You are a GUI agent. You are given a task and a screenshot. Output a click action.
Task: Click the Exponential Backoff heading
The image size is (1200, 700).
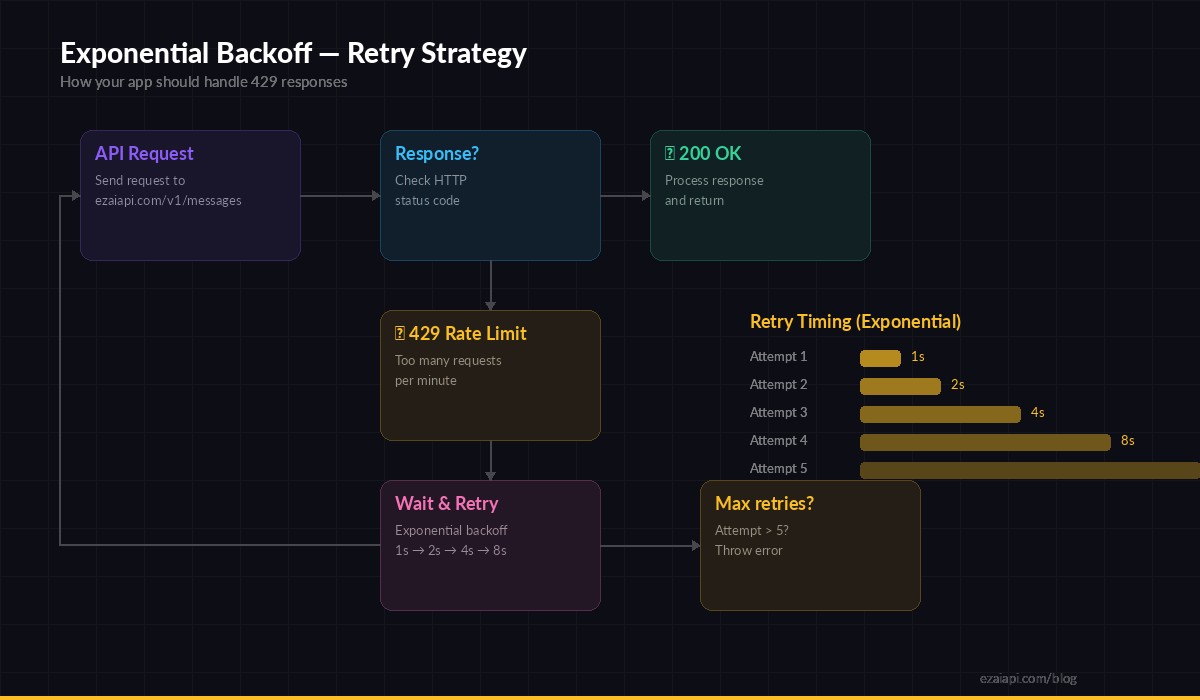point(293,53)
